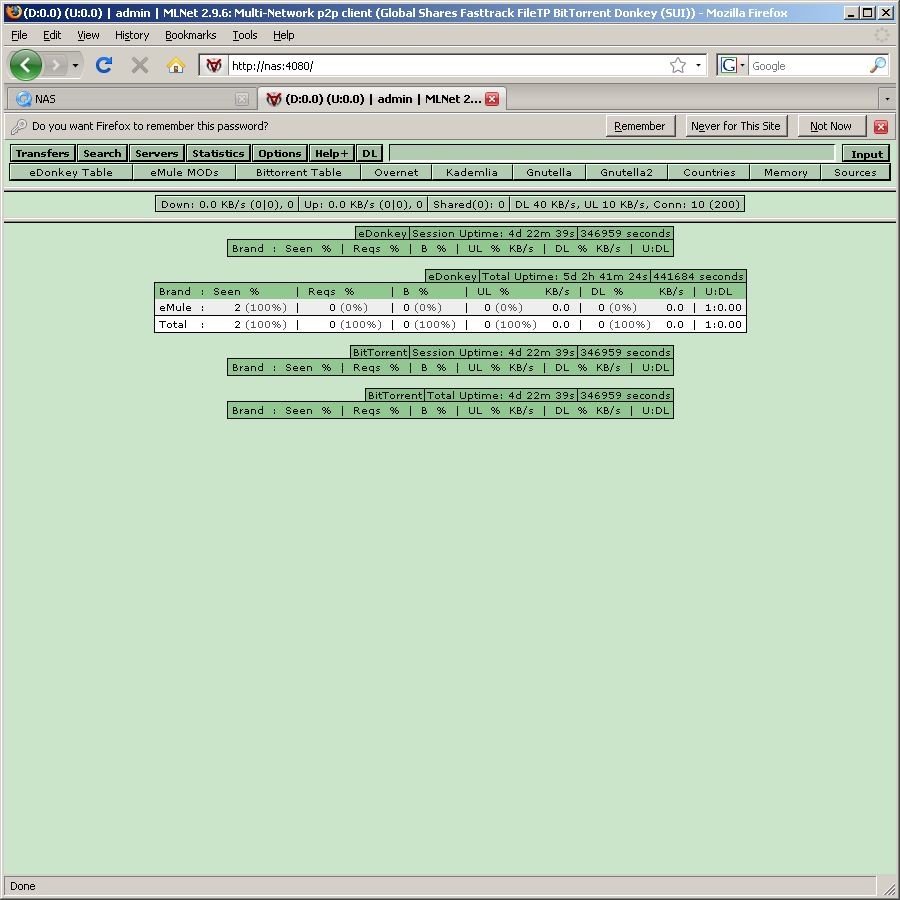Click Never for This Site button
Viewport: 900px width, 900px height.
coord(736,126)
